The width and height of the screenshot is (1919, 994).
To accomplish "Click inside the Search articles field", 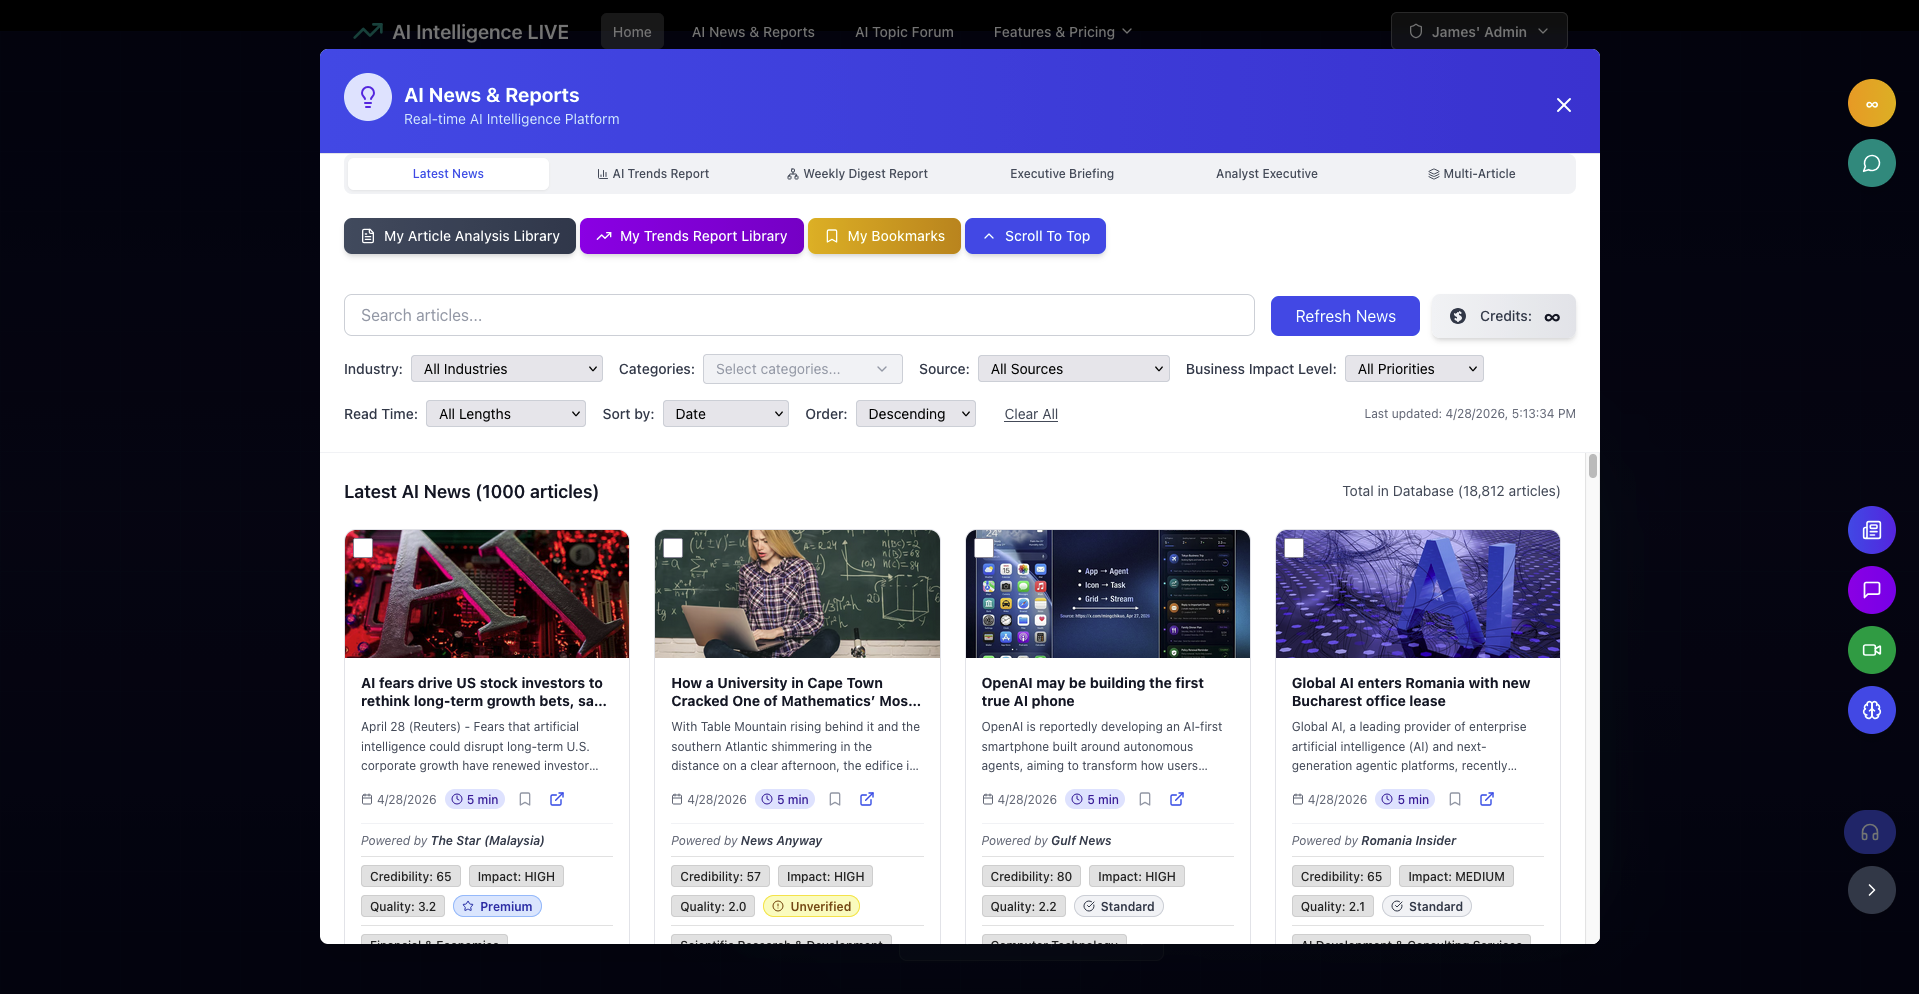I will click(x=799, y=315).
